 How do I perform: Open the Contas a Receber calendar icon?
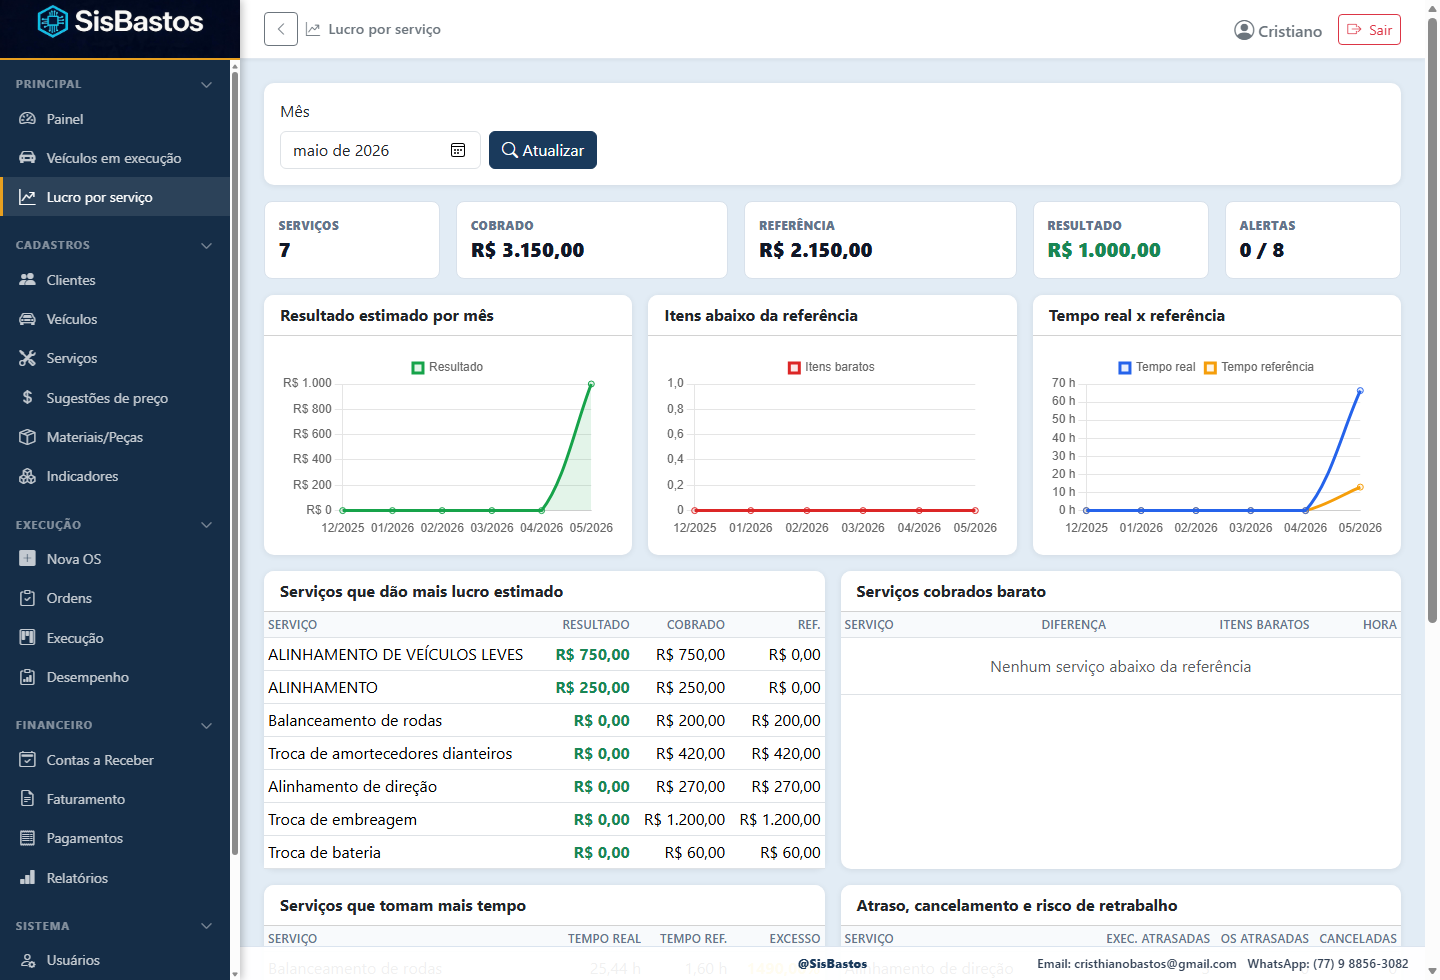tap(28, 760)
